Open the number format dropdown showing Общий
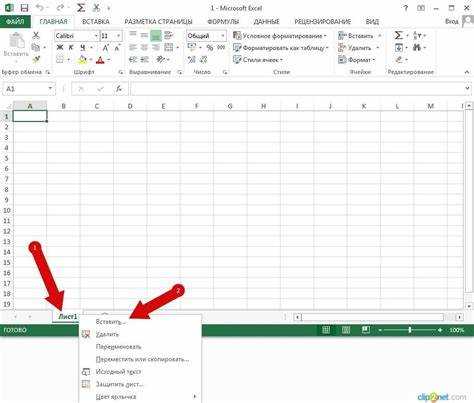The image size is (474, 403). 223,36
